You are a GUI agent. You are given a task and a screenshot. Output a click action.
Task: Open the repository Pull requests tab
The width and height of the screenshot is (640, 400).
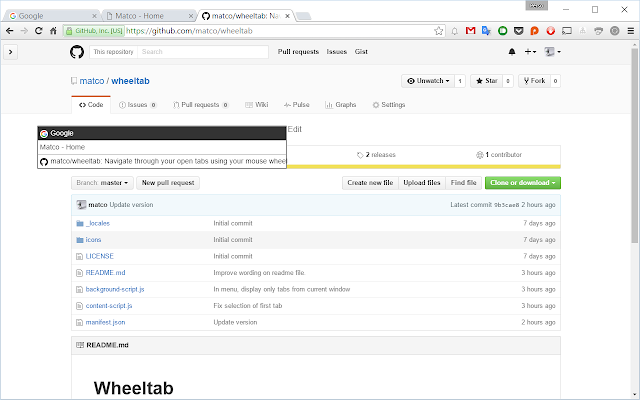[200, 105]
